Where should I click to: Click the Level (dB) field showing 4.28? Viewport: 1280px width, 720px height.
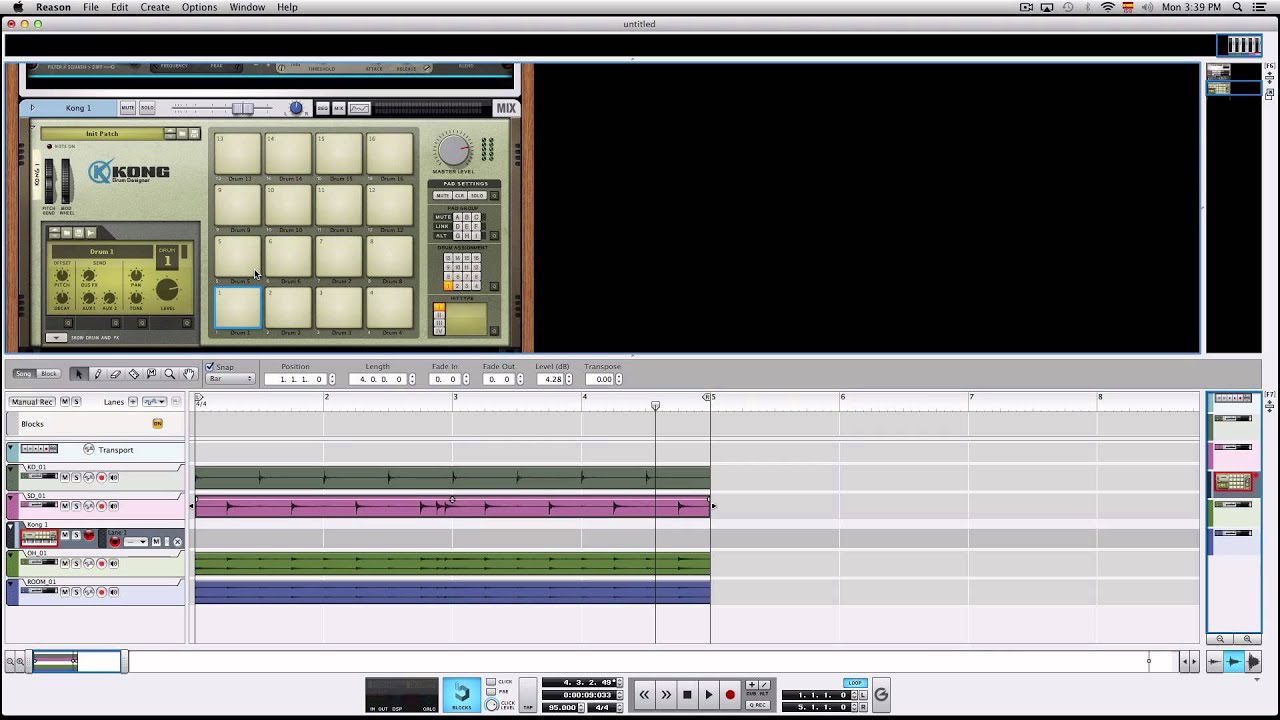pyautogui.click(x=550, y=379)
